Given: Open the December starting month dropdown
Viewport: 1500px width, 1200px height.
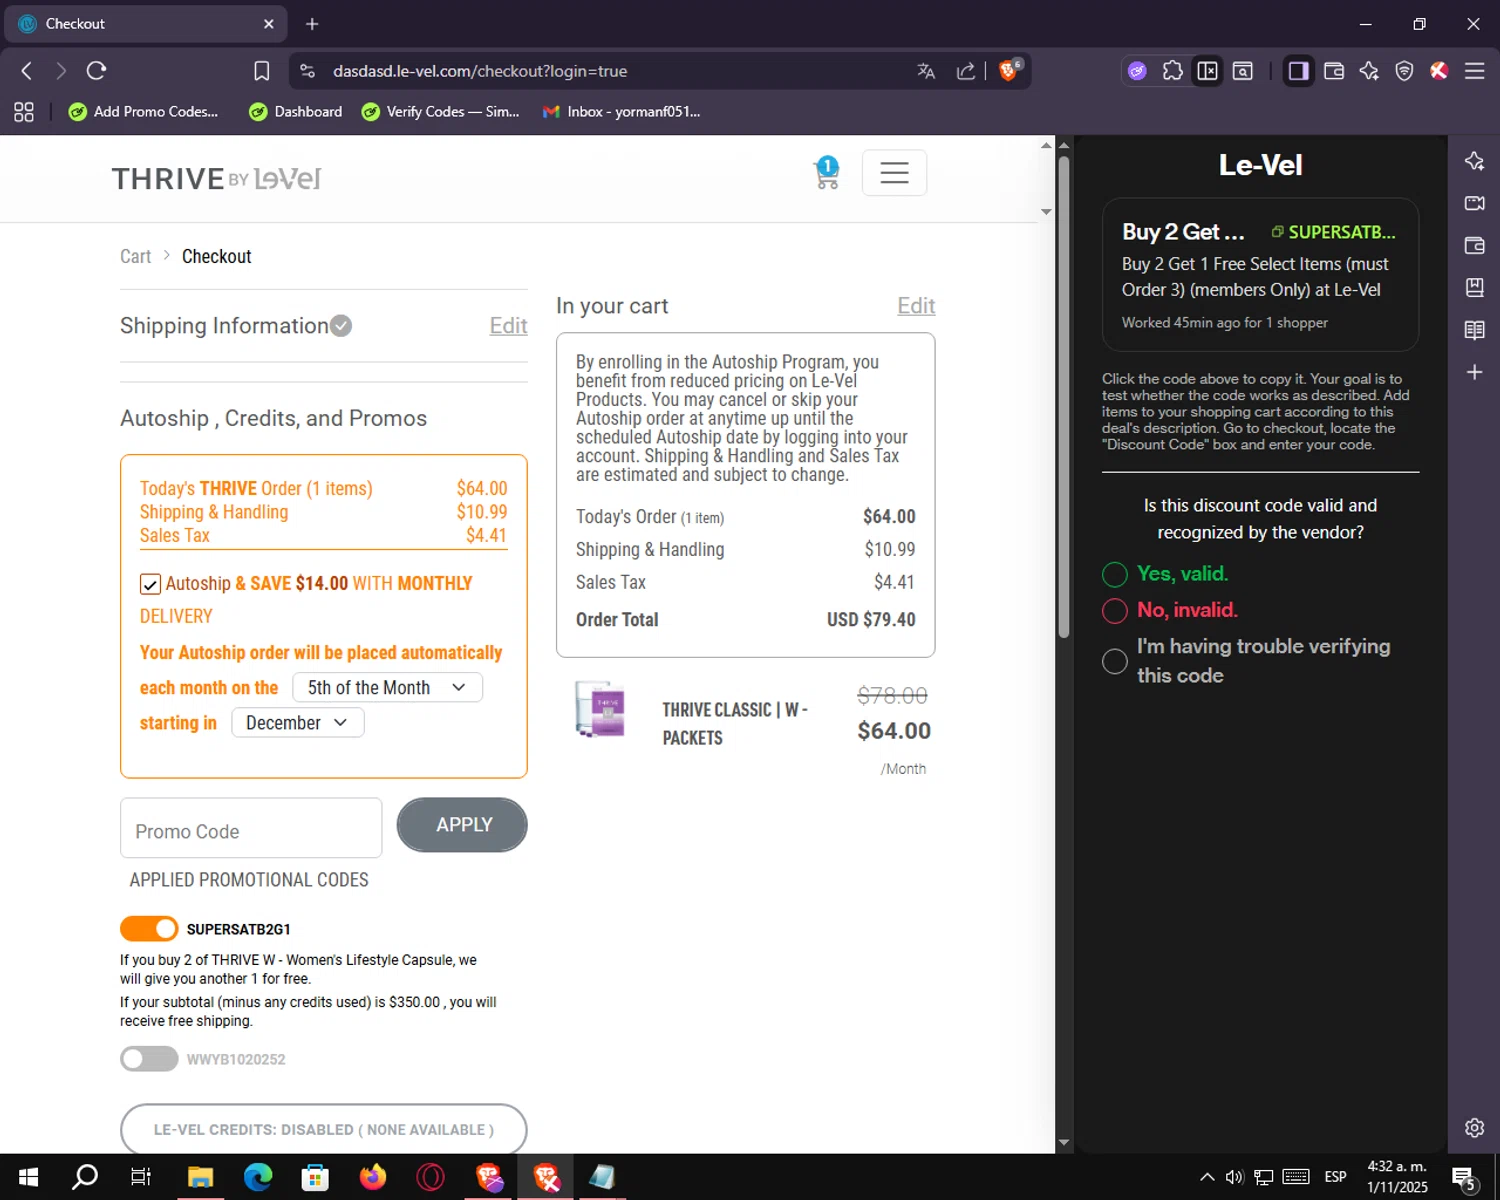Looking at the screenshot, I should (297, 723).
